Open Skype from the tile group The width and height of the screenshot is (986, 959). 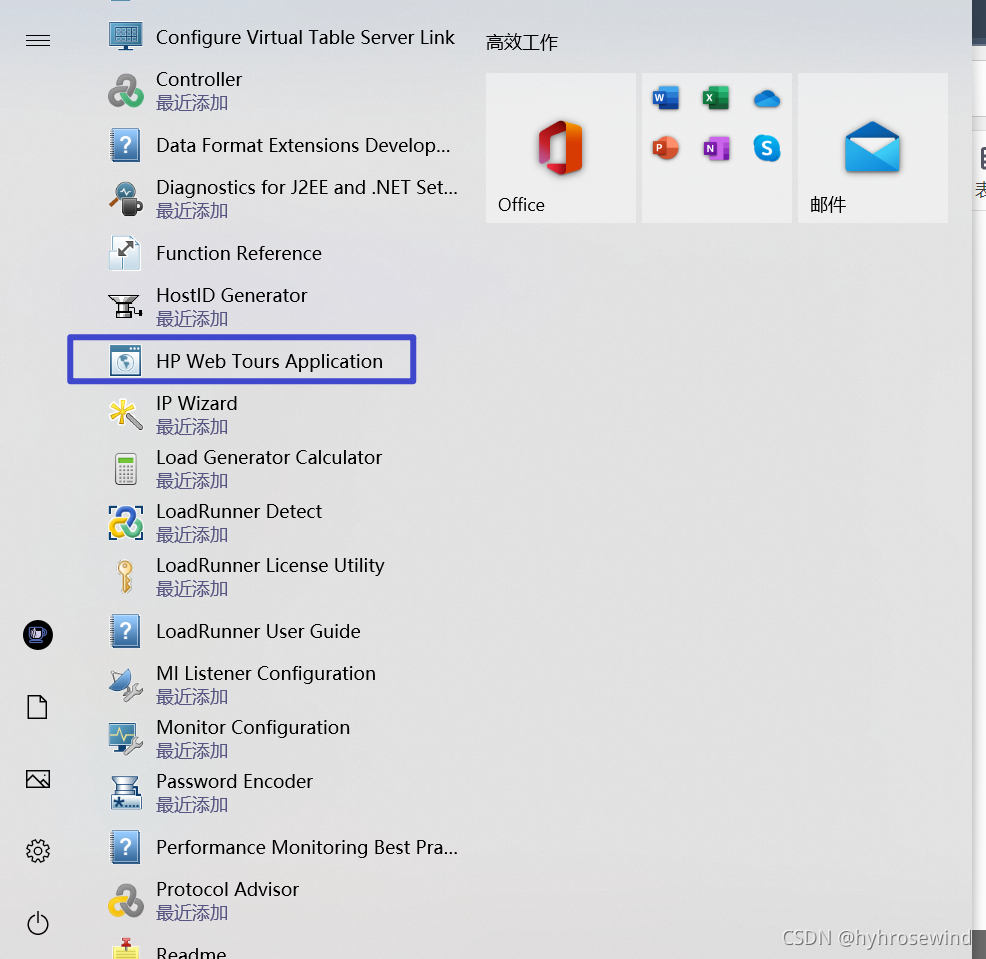pos(767,148)
